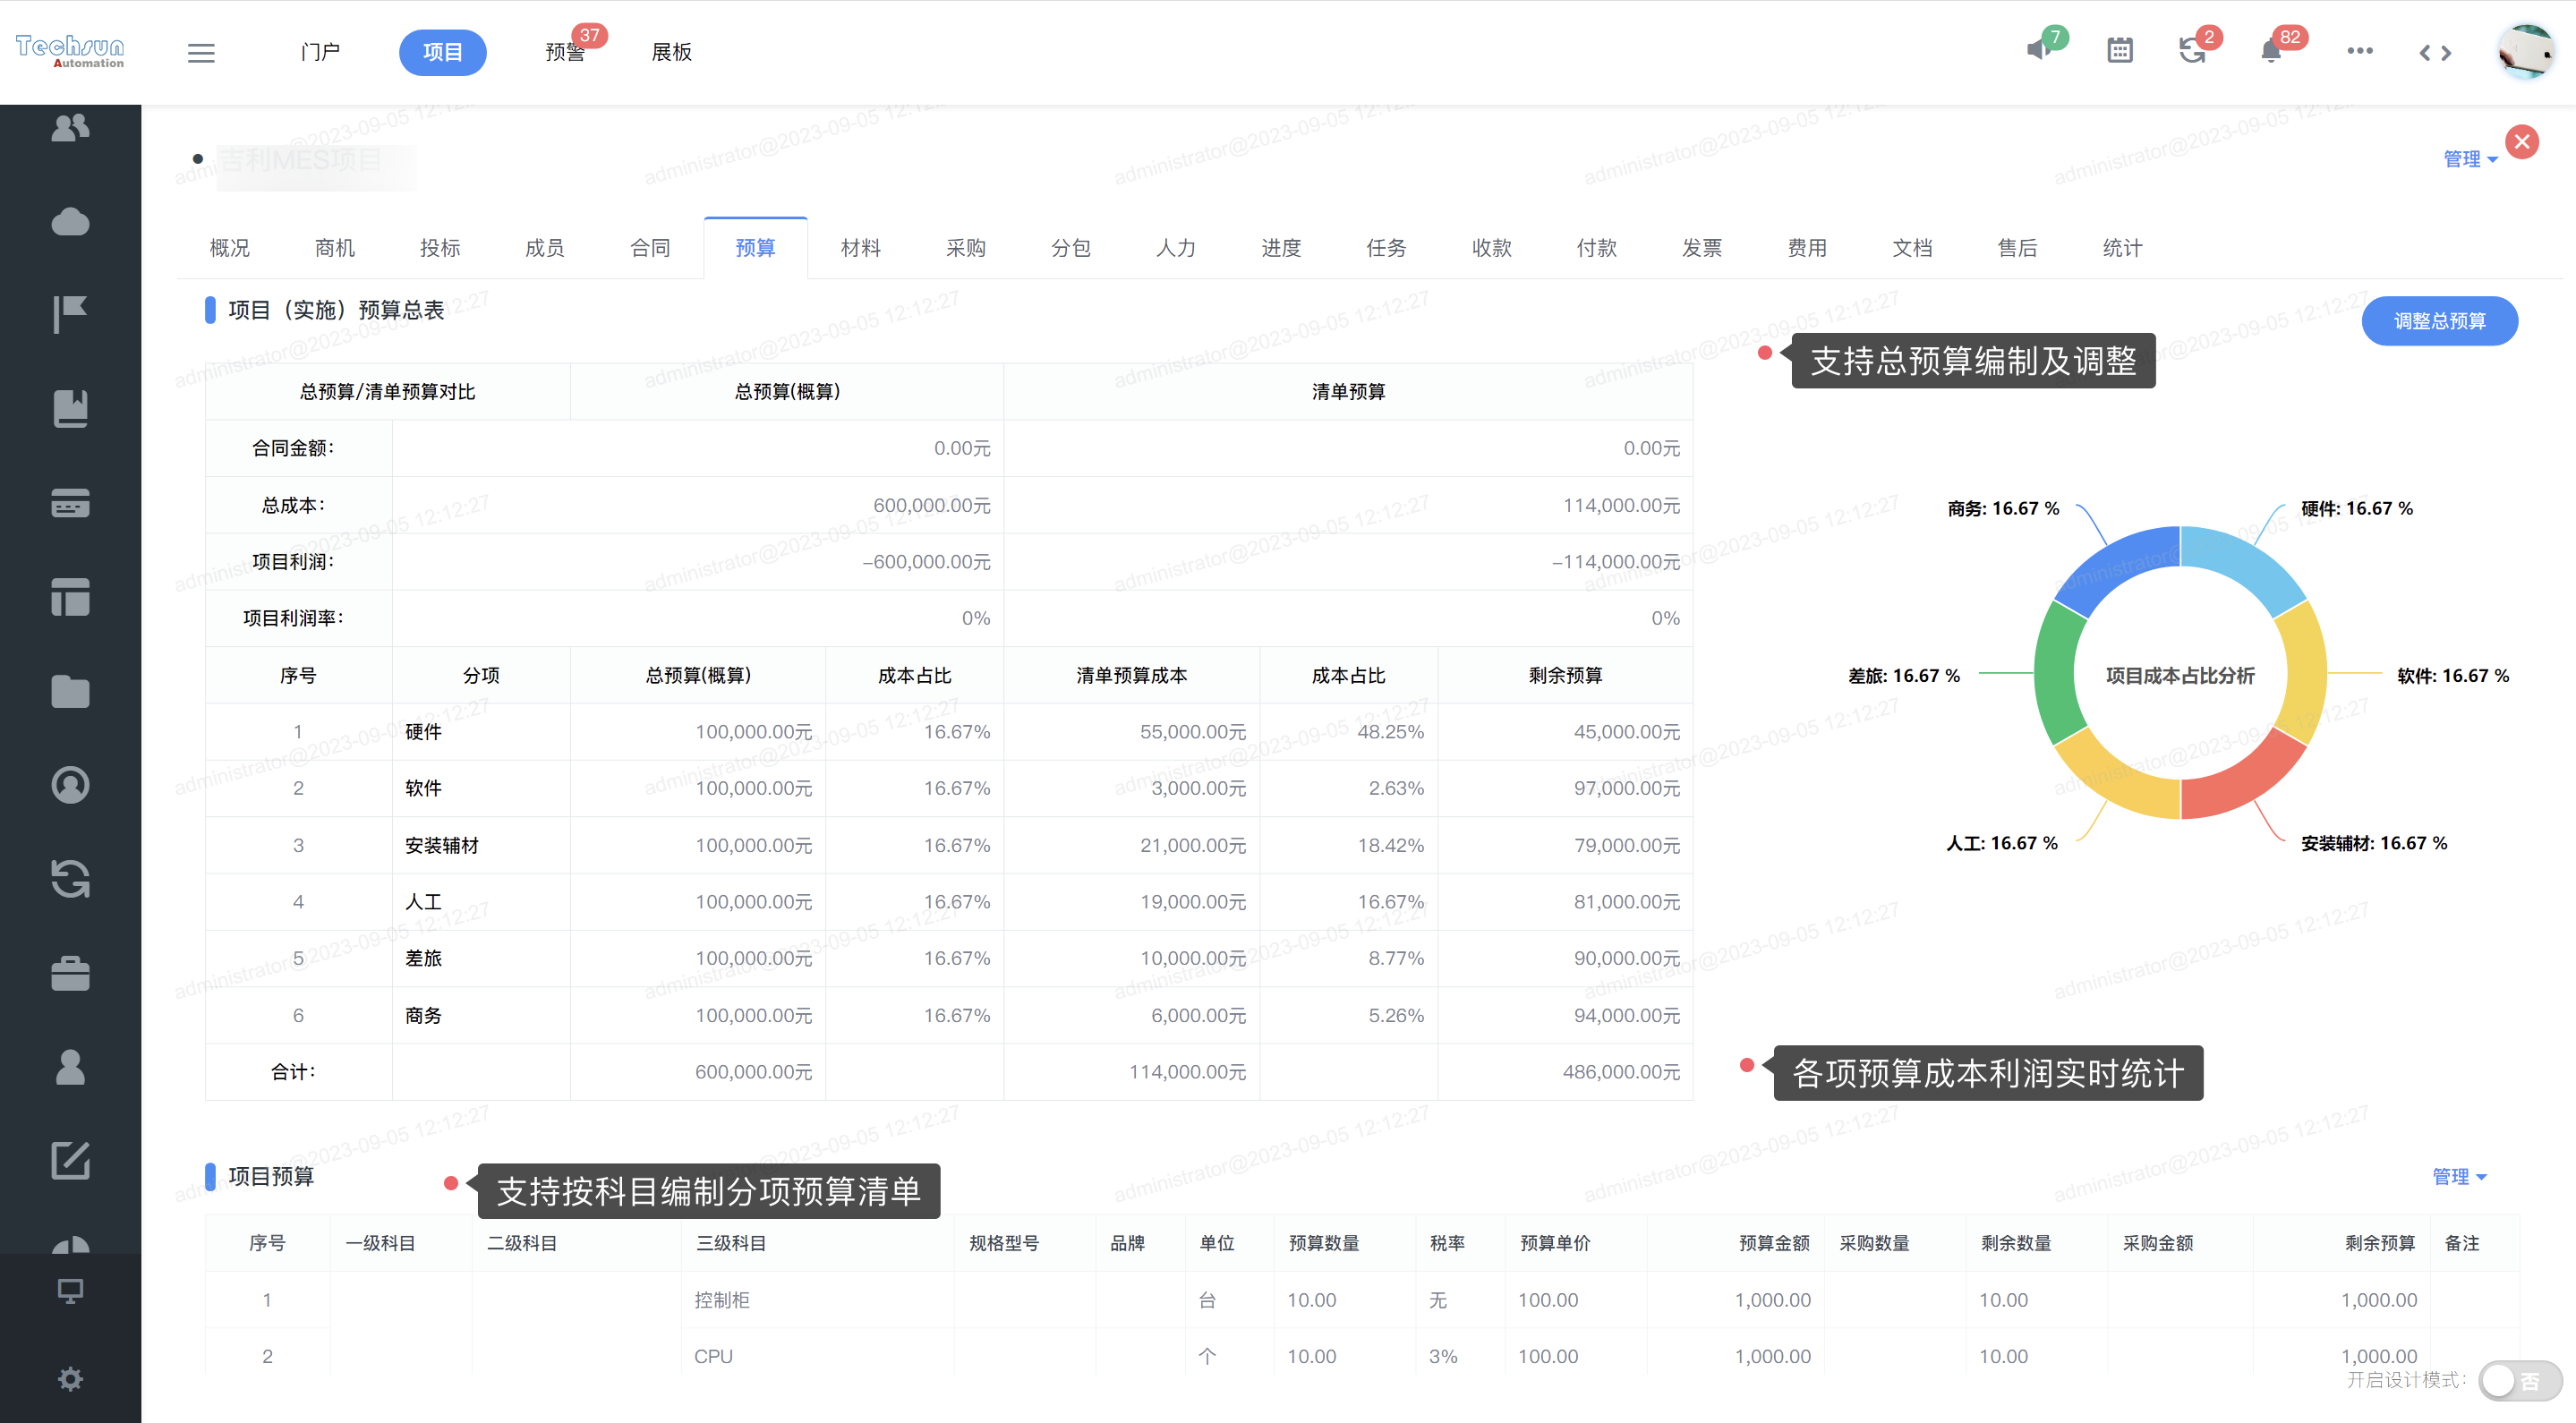This screenshot has height=1423, width=2576.
Task: Switch to the 采购 tab
Action: coord(965,248)
